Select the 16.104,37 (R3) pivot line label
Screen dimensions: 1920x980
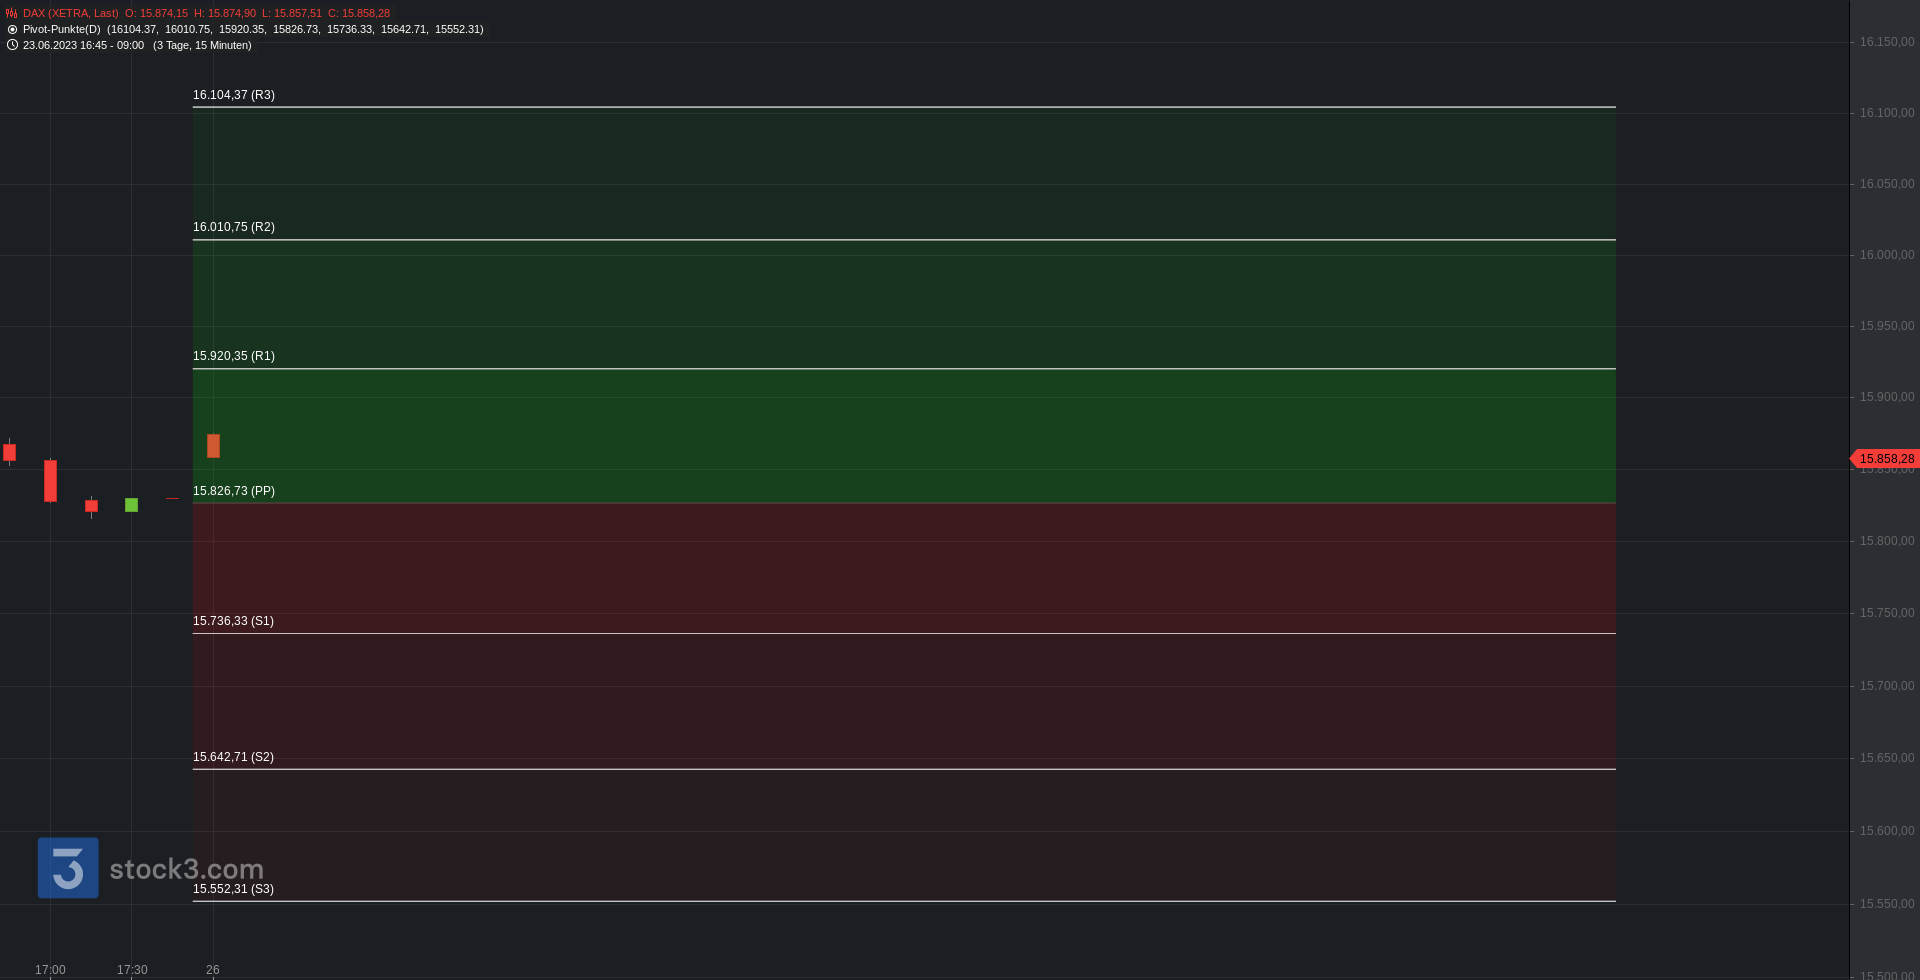[234, 95]
